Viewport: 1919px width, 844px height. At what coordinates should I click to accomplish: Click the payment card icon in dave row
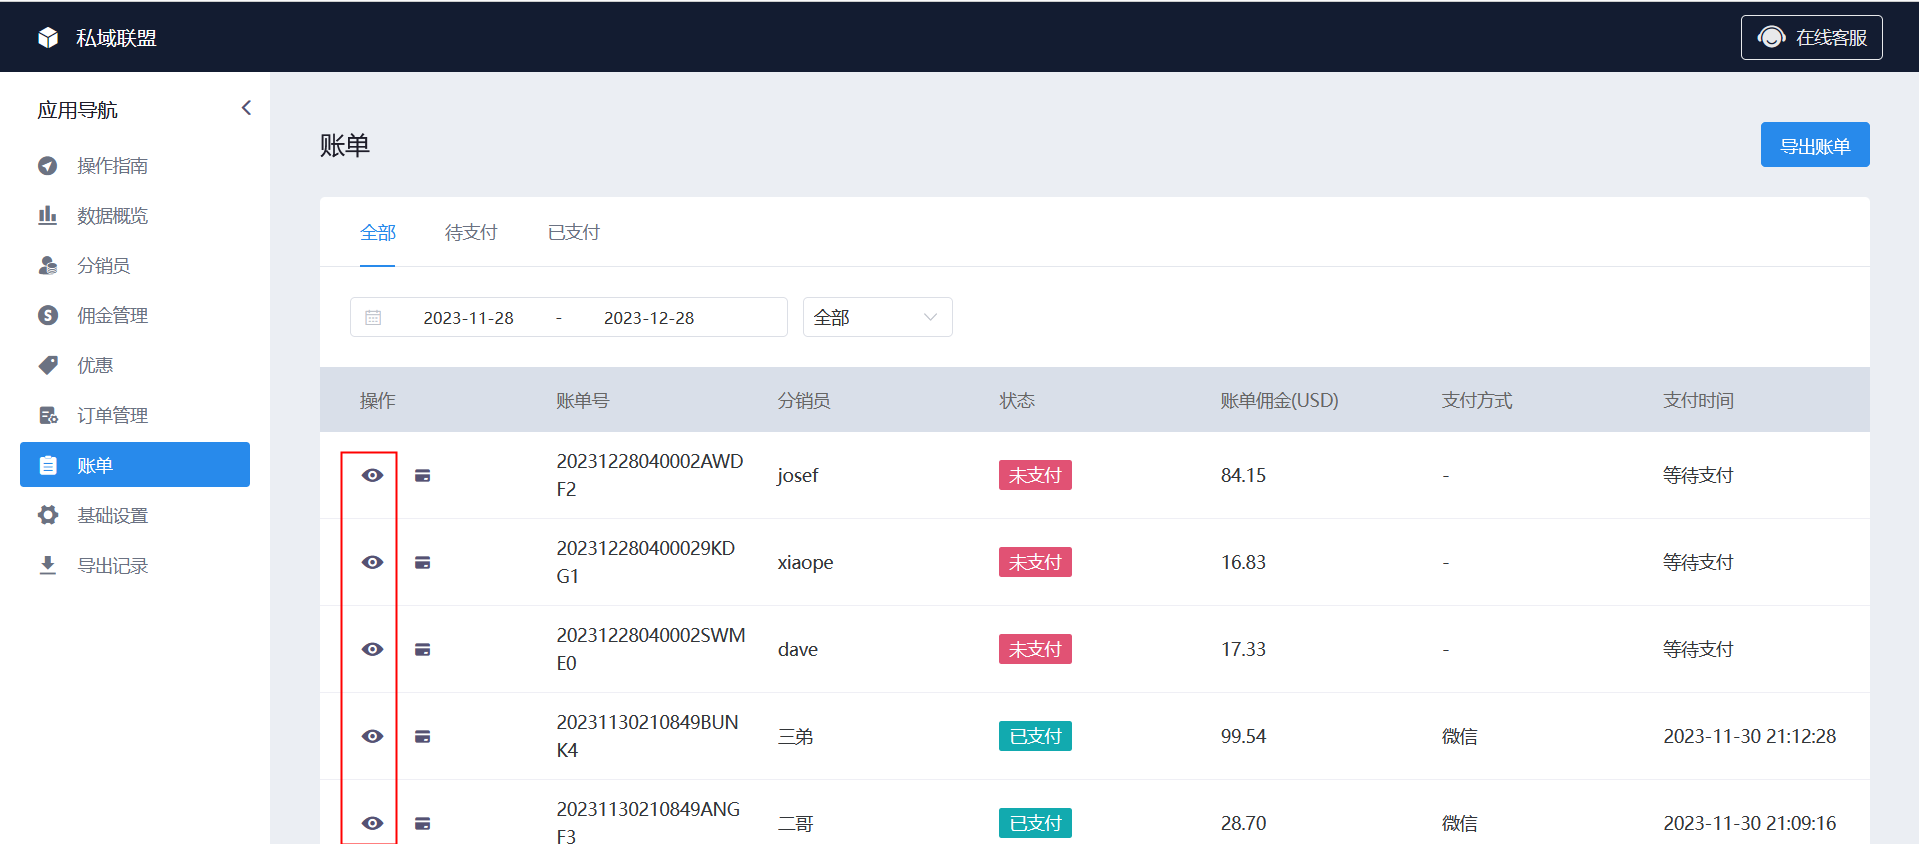click(423, 650)
